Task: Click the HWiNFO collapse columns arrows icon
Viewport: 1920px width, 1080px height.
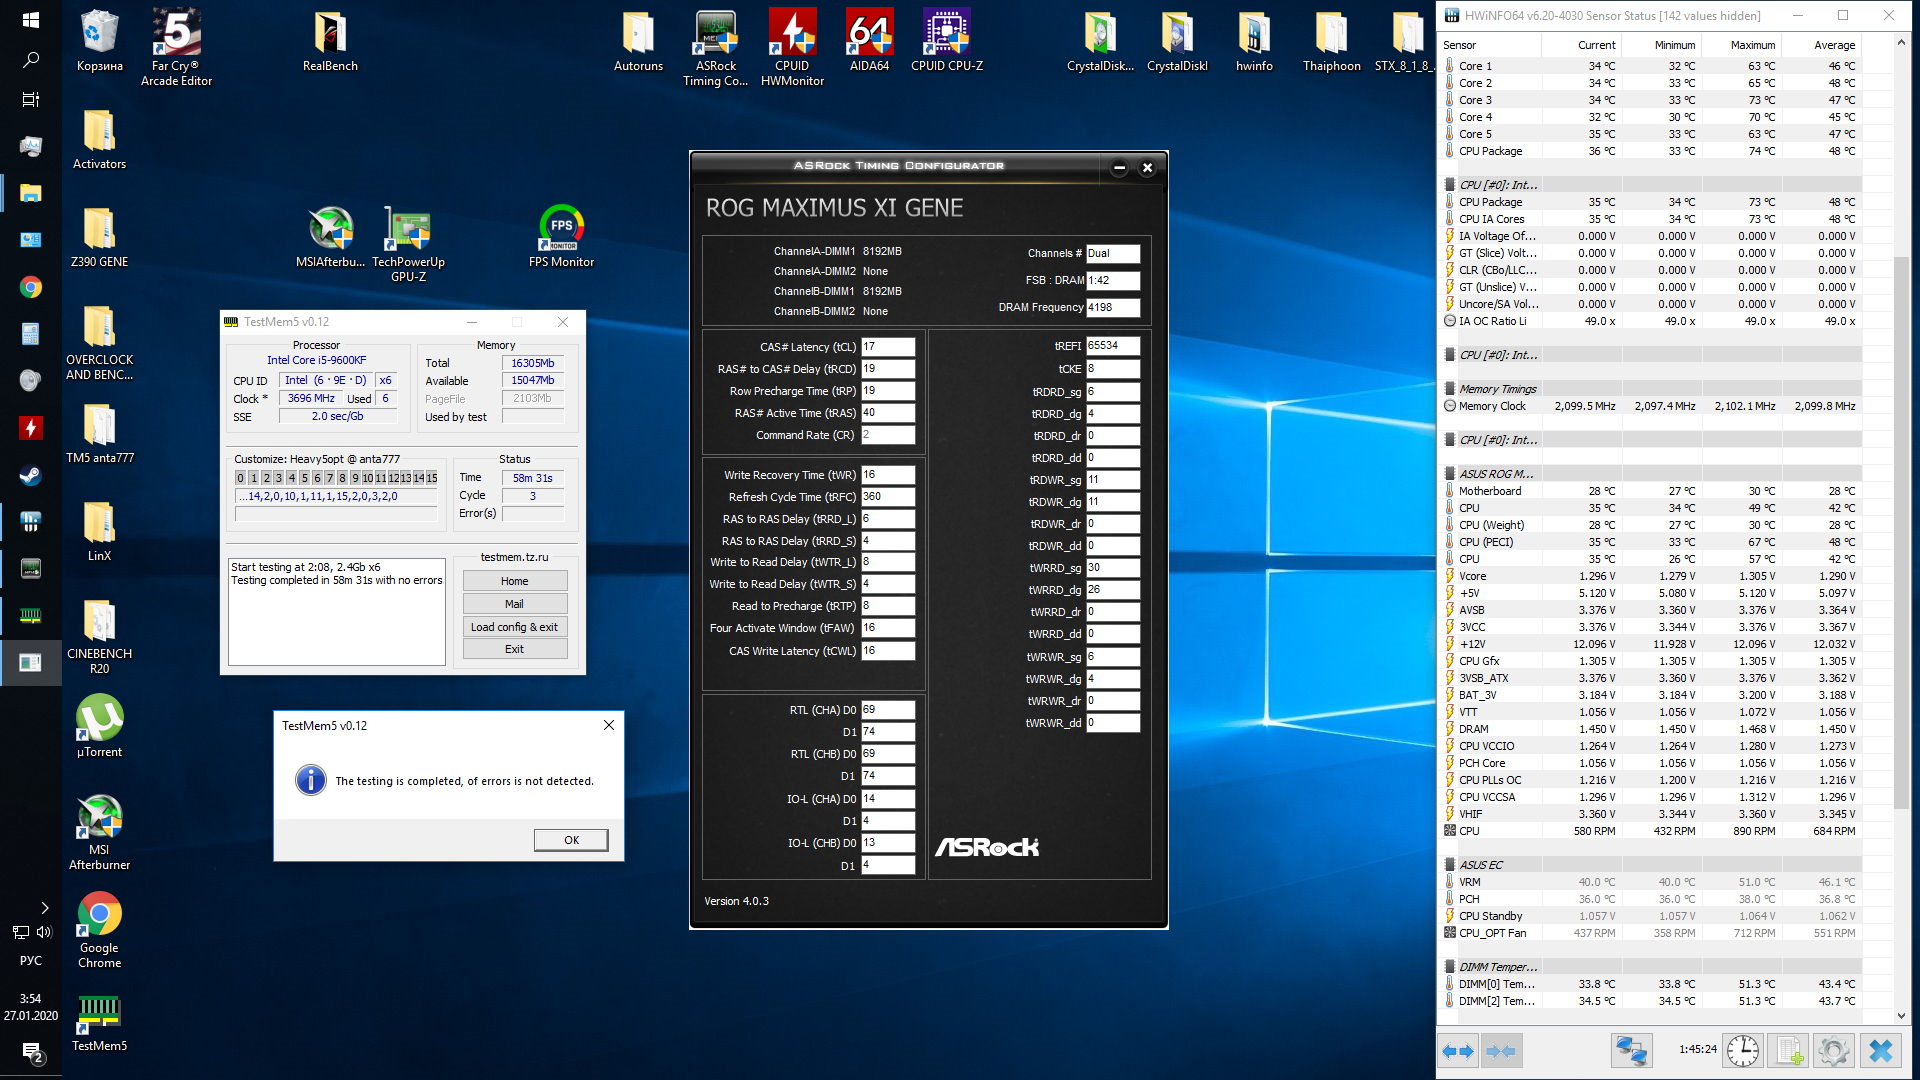Action: tap(1501, 1051)
